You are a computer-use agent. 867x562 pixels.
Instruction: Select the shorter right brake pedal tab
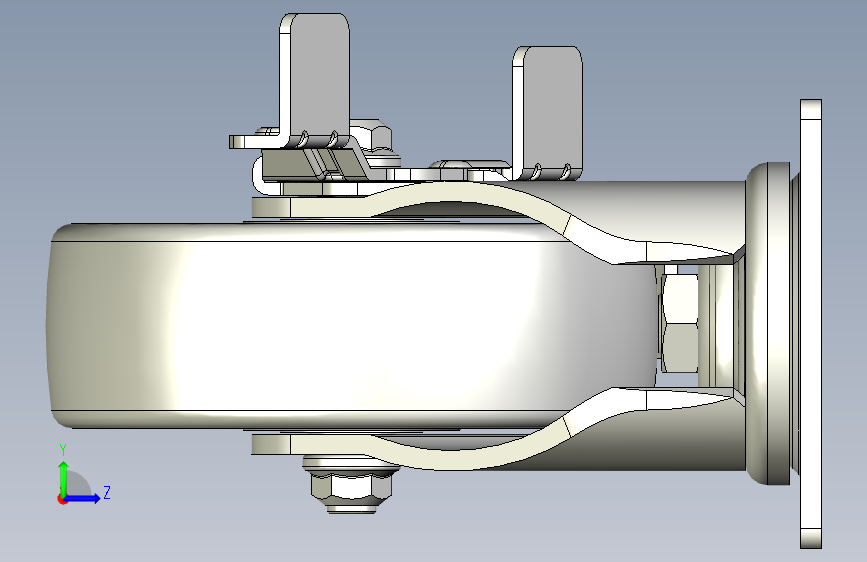[x=547, y=111]
